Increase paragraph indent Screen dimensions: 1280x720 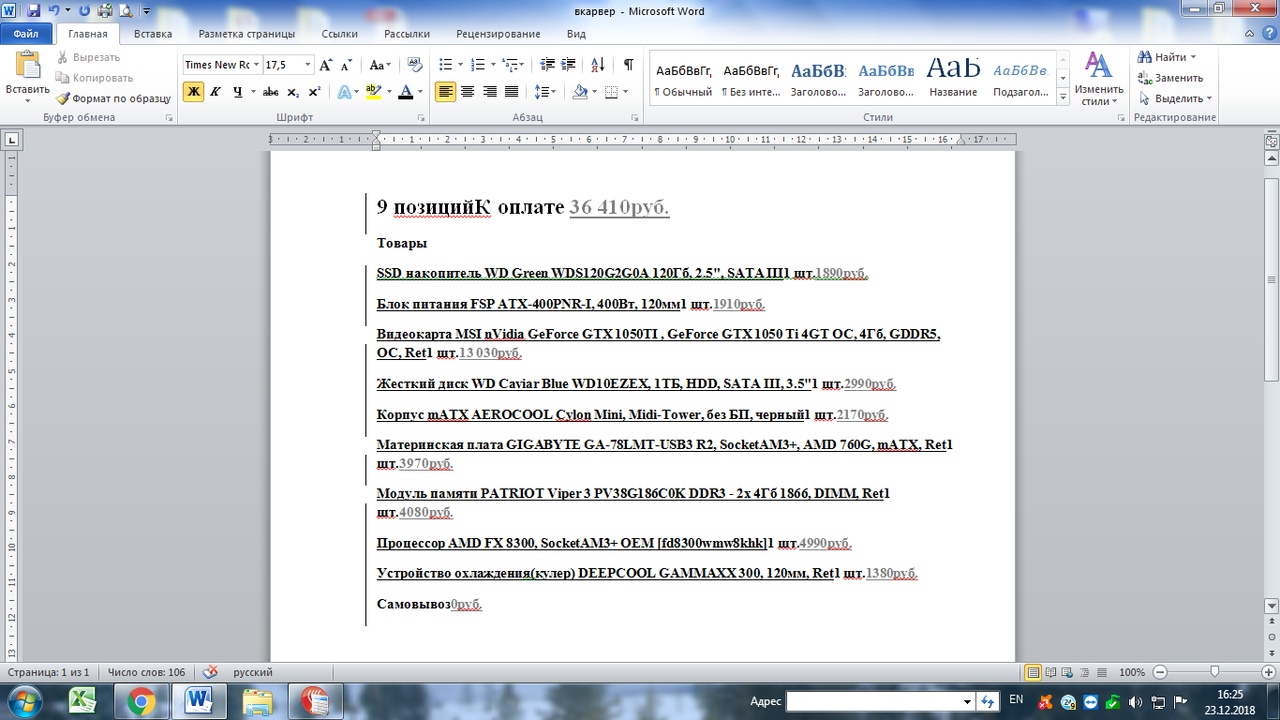[569, 65]
